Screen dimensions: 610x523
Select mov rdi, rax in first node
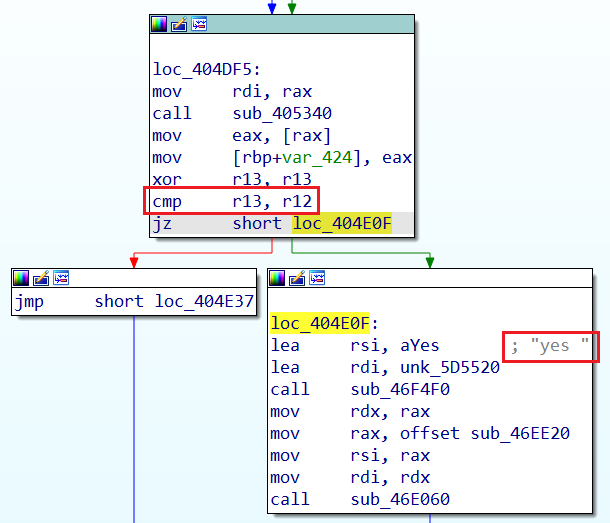232,92
